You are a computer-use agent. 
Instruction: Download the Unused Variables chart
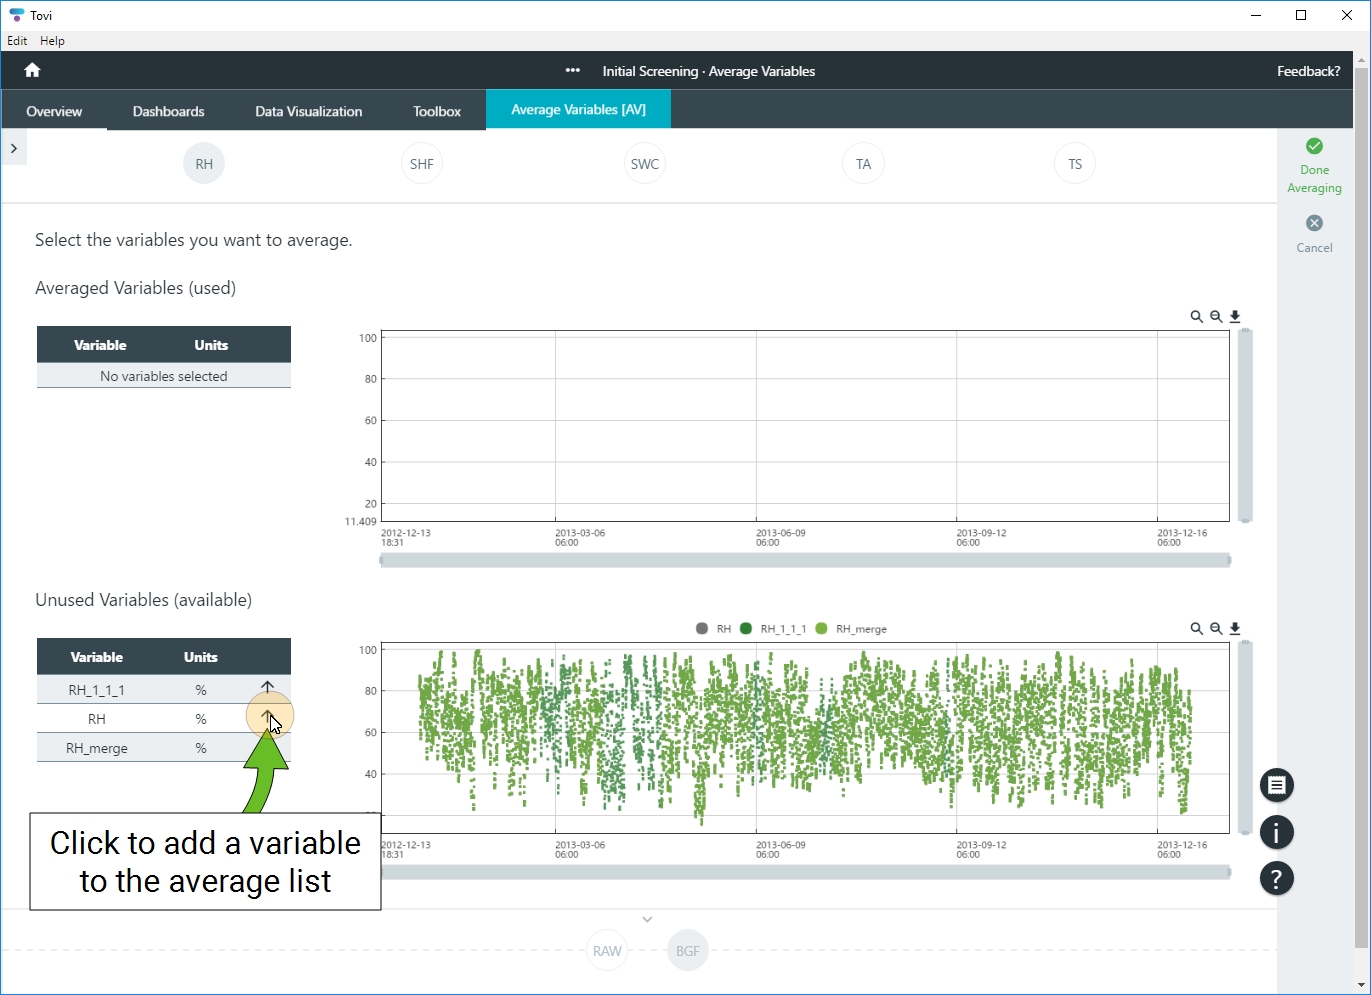point(1235,629)
